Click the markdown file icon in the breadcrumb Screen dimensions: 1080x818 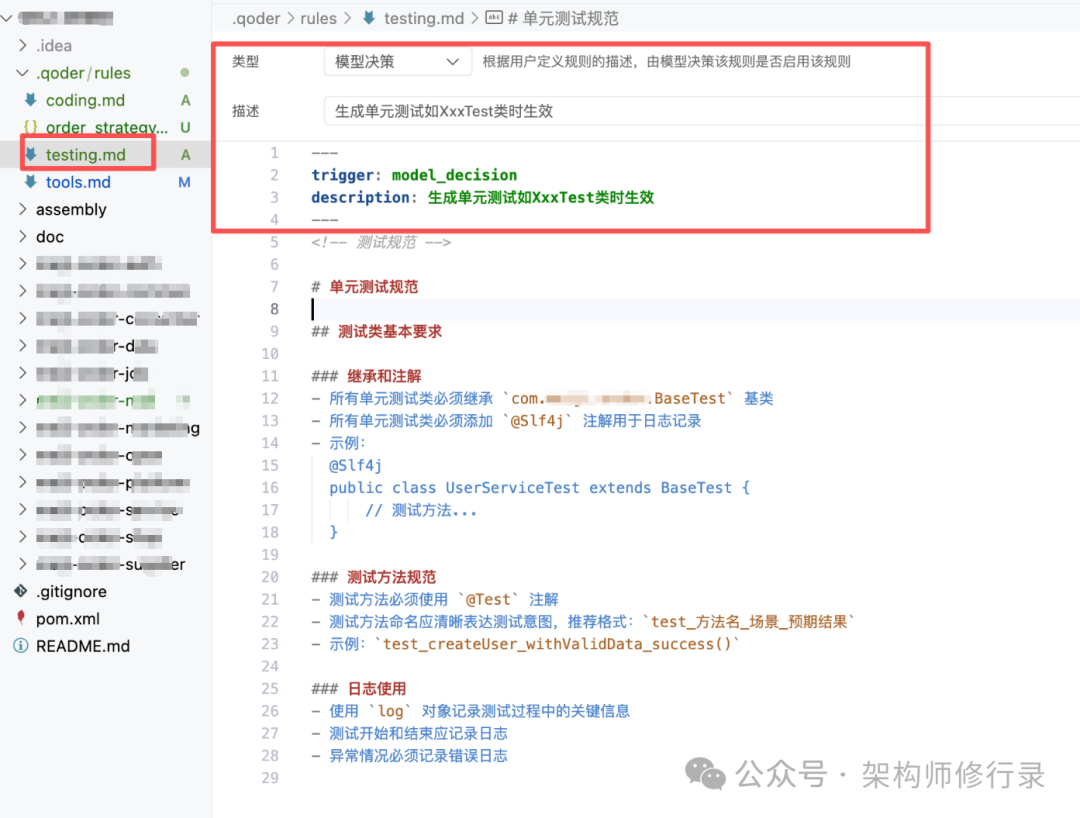[369, 18]
